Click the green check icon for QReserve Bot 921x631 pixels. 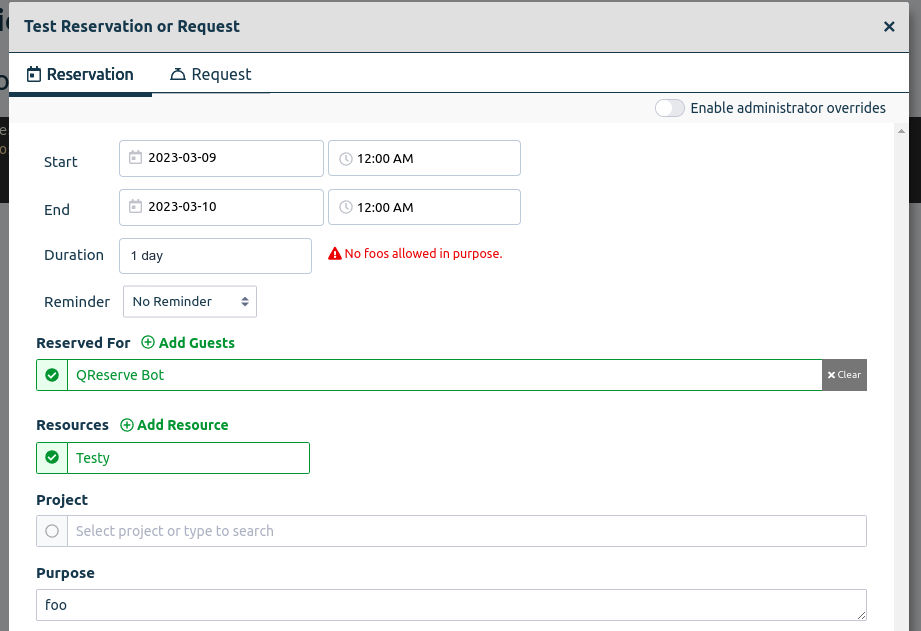(x=52, y=375)
